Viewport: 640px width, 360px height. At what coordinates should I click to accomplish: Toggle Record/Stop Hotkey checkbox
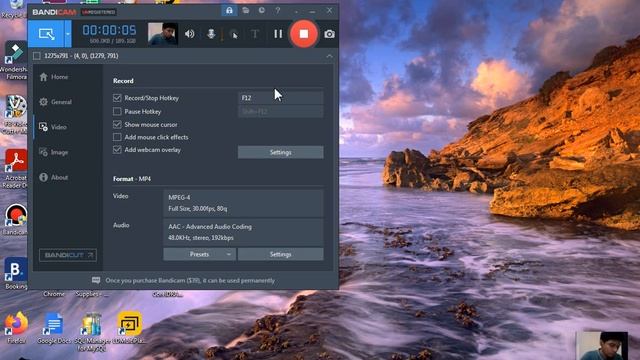(117, 98)
